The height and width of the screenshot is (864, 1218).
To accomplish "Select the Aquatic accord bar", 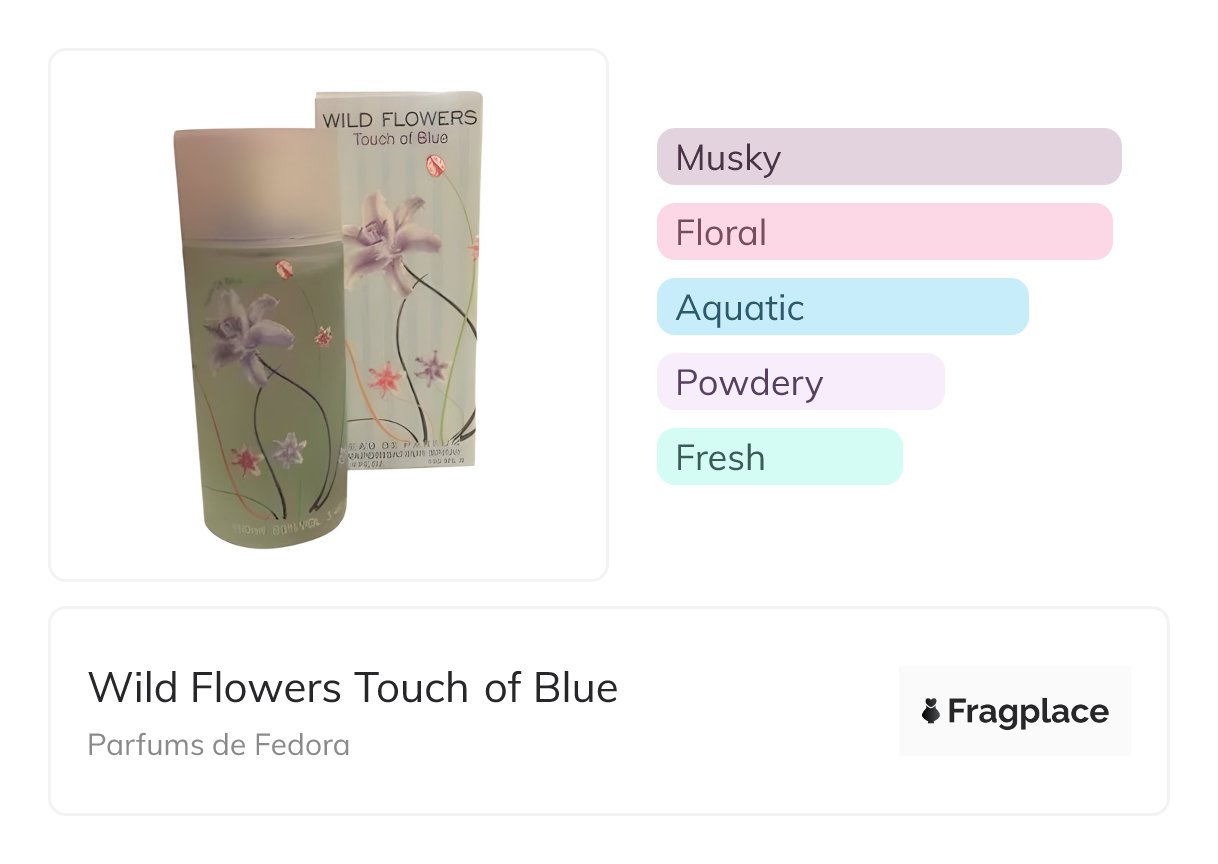I will (842, 307).
